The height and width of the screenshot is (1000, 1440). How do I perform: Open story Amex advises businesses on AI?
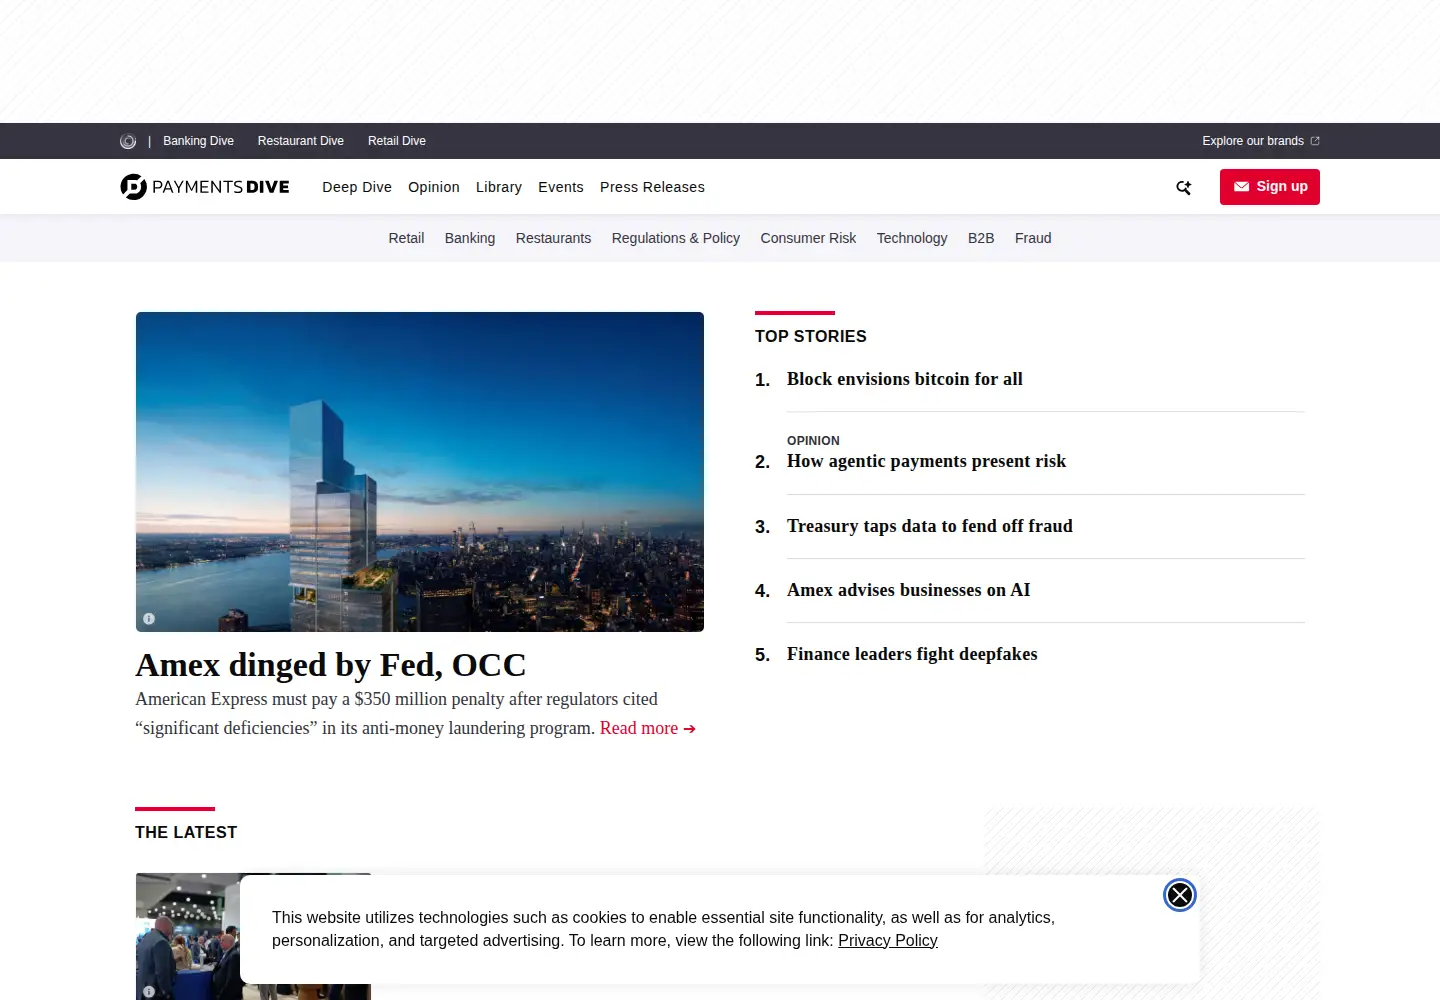tap(909, 590)
